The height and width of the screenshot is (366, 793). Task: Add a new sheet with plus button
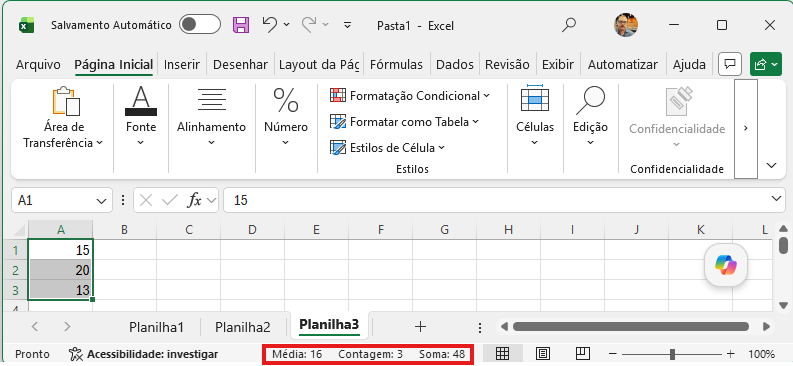tap(420, 327)
